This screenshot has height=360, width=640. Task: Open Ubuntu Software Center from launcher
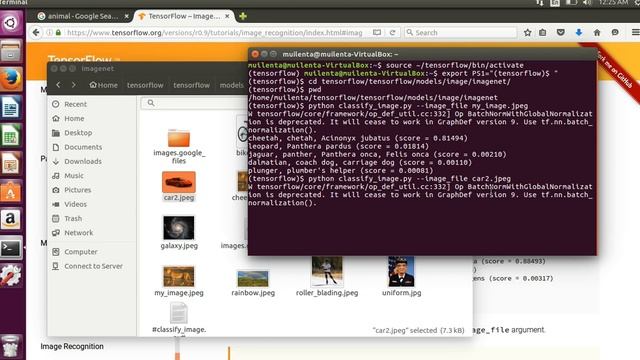click(11, 192)
